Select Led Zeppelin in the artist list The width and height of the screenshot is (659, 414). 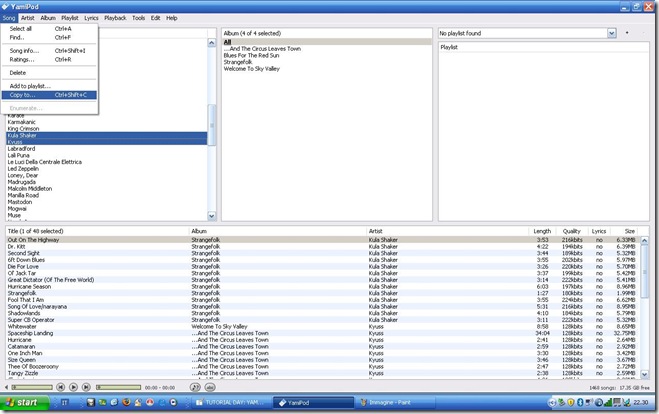click(x=26, y=171)
